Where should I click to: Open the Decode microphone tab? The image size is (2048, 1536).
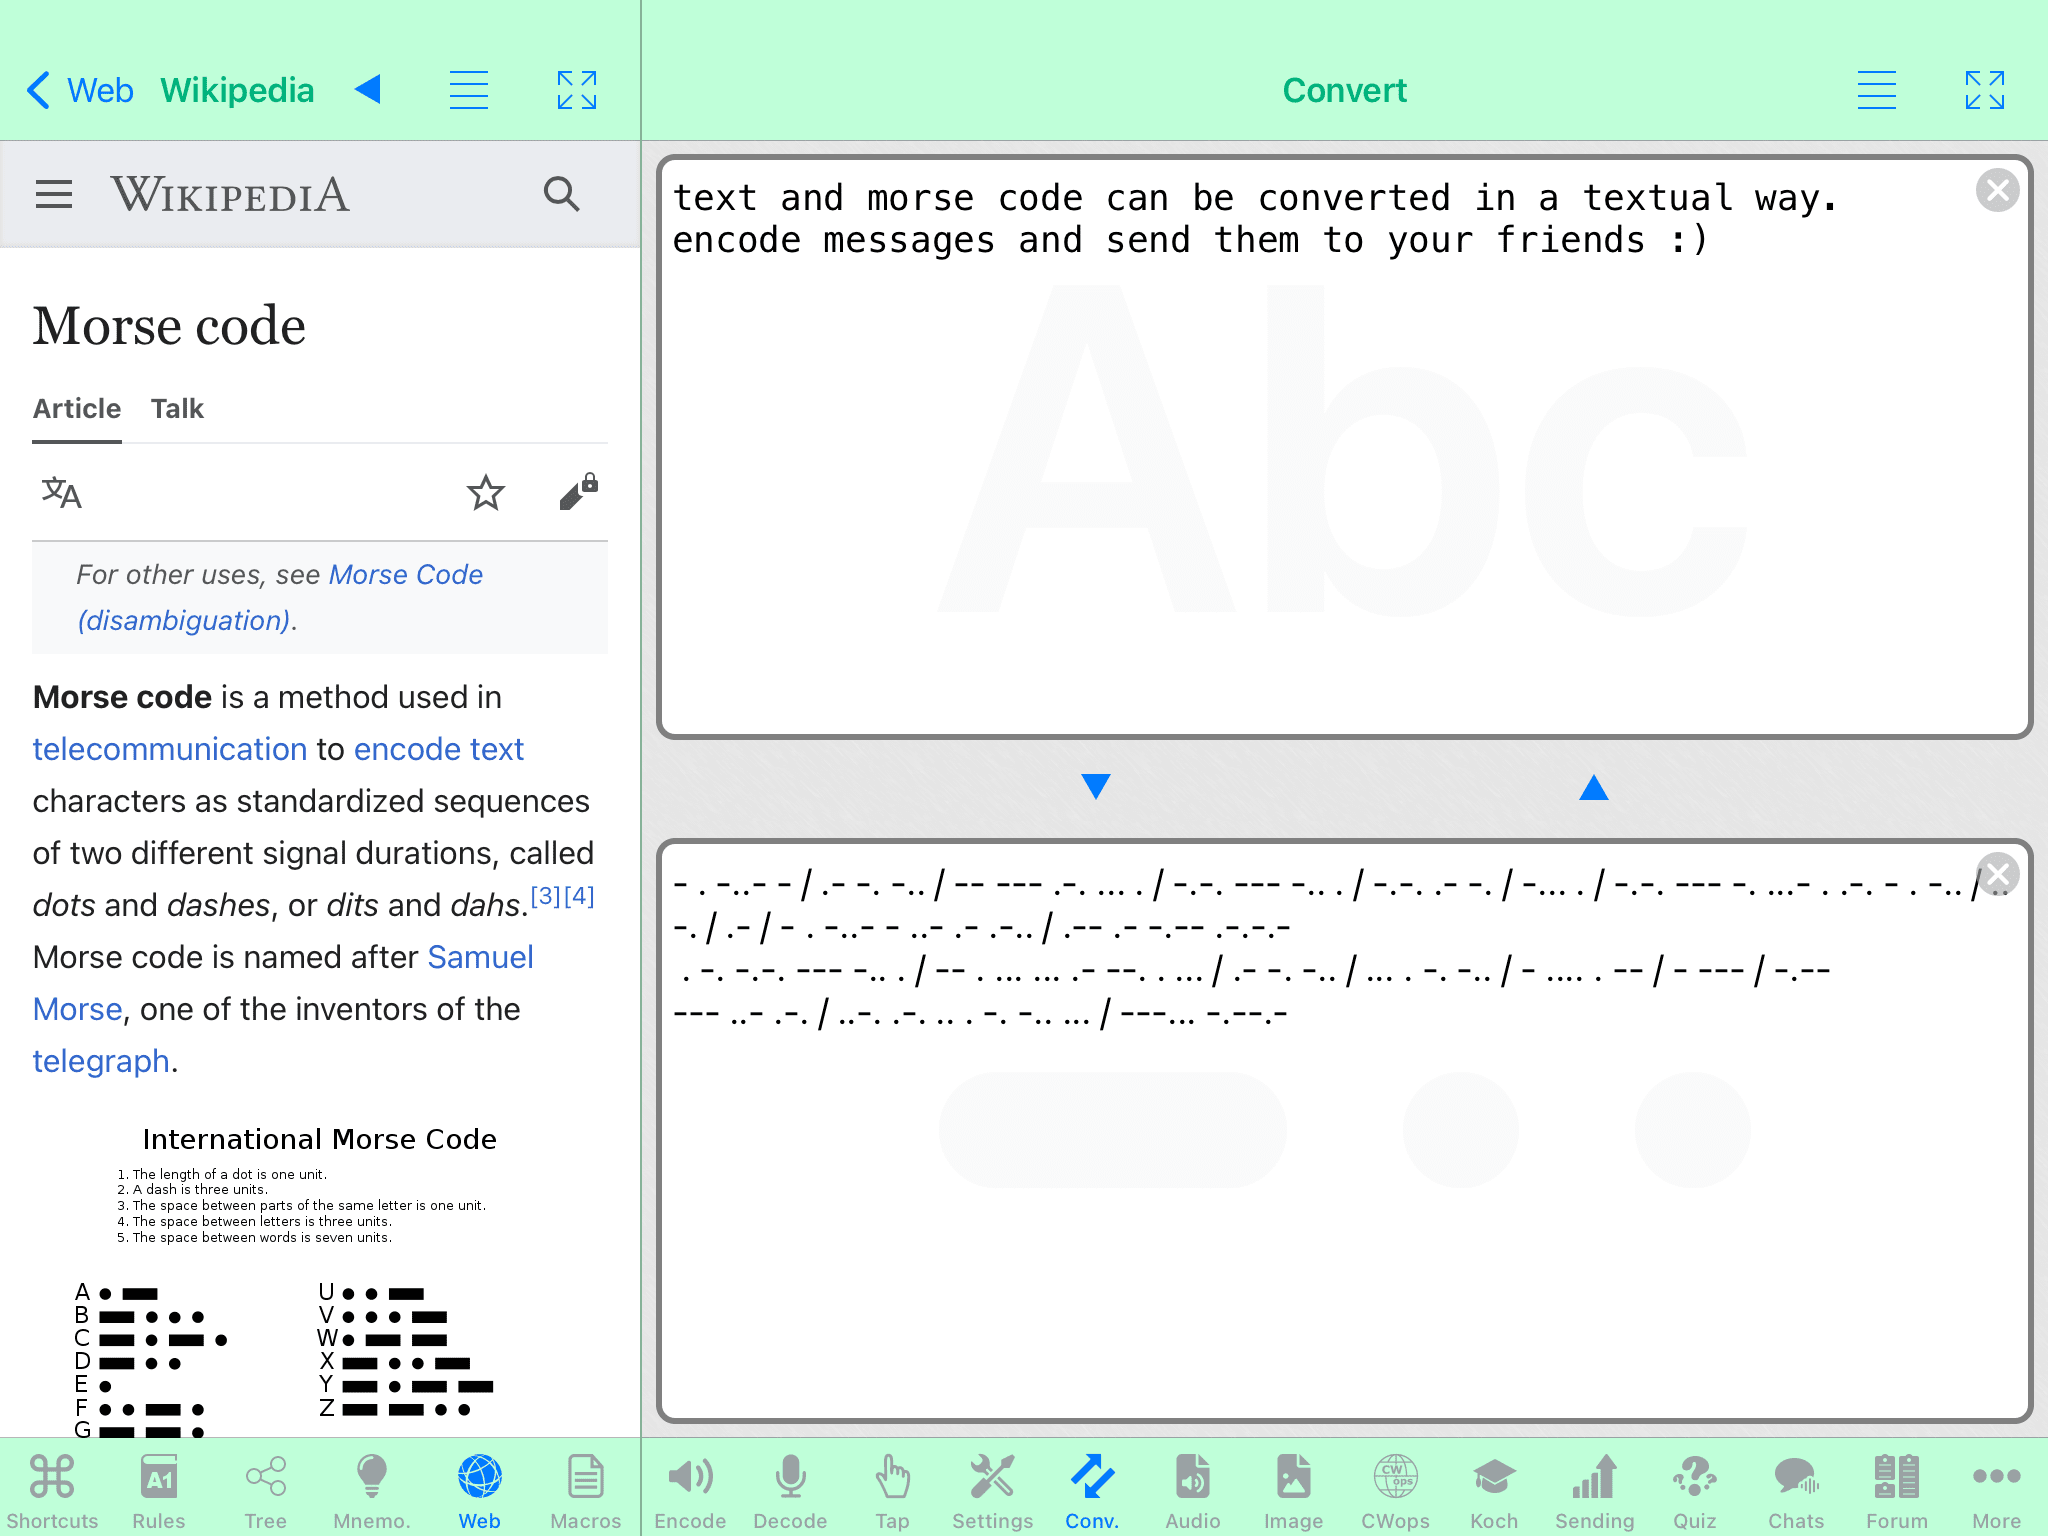pyautogui.click(x=790, y=1491)
